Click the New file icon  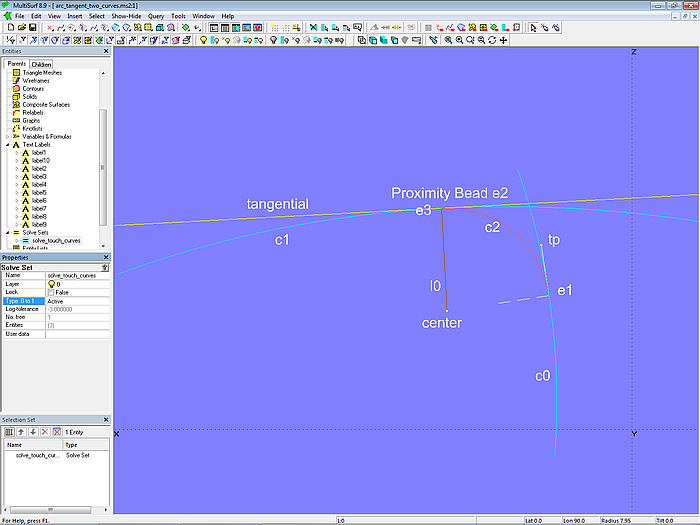pyautogui.click(x=9, y=28)
